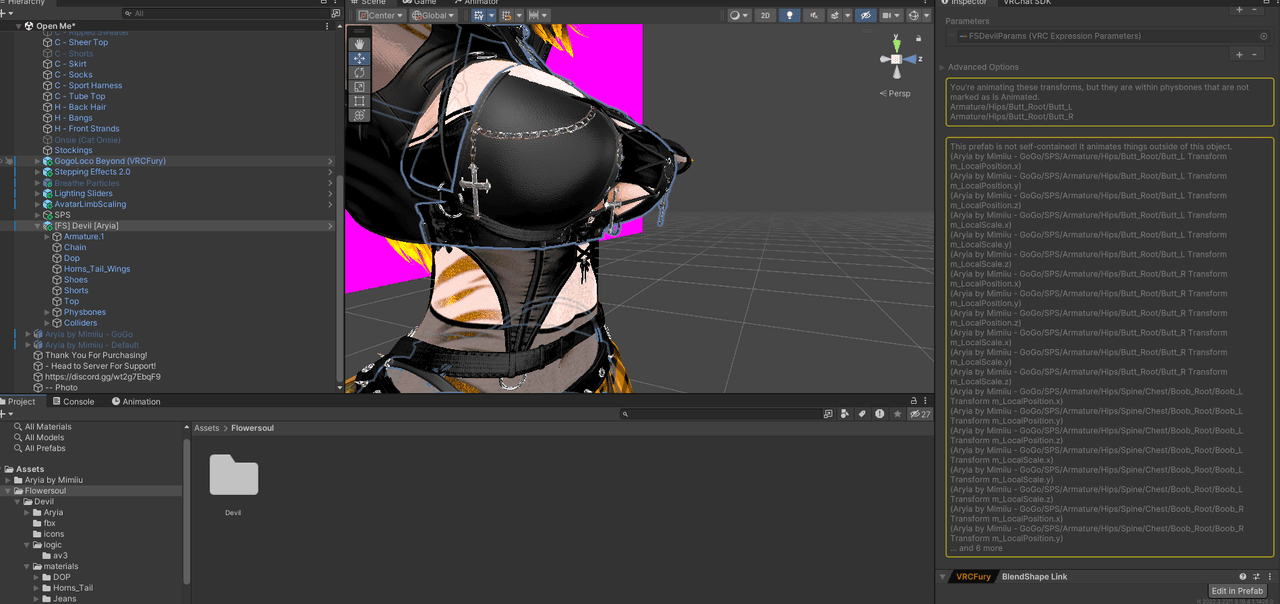The image size is (1280, 604).
Task: Open the BlendShape Link preset settings icon
Action: pos(1256,577)
